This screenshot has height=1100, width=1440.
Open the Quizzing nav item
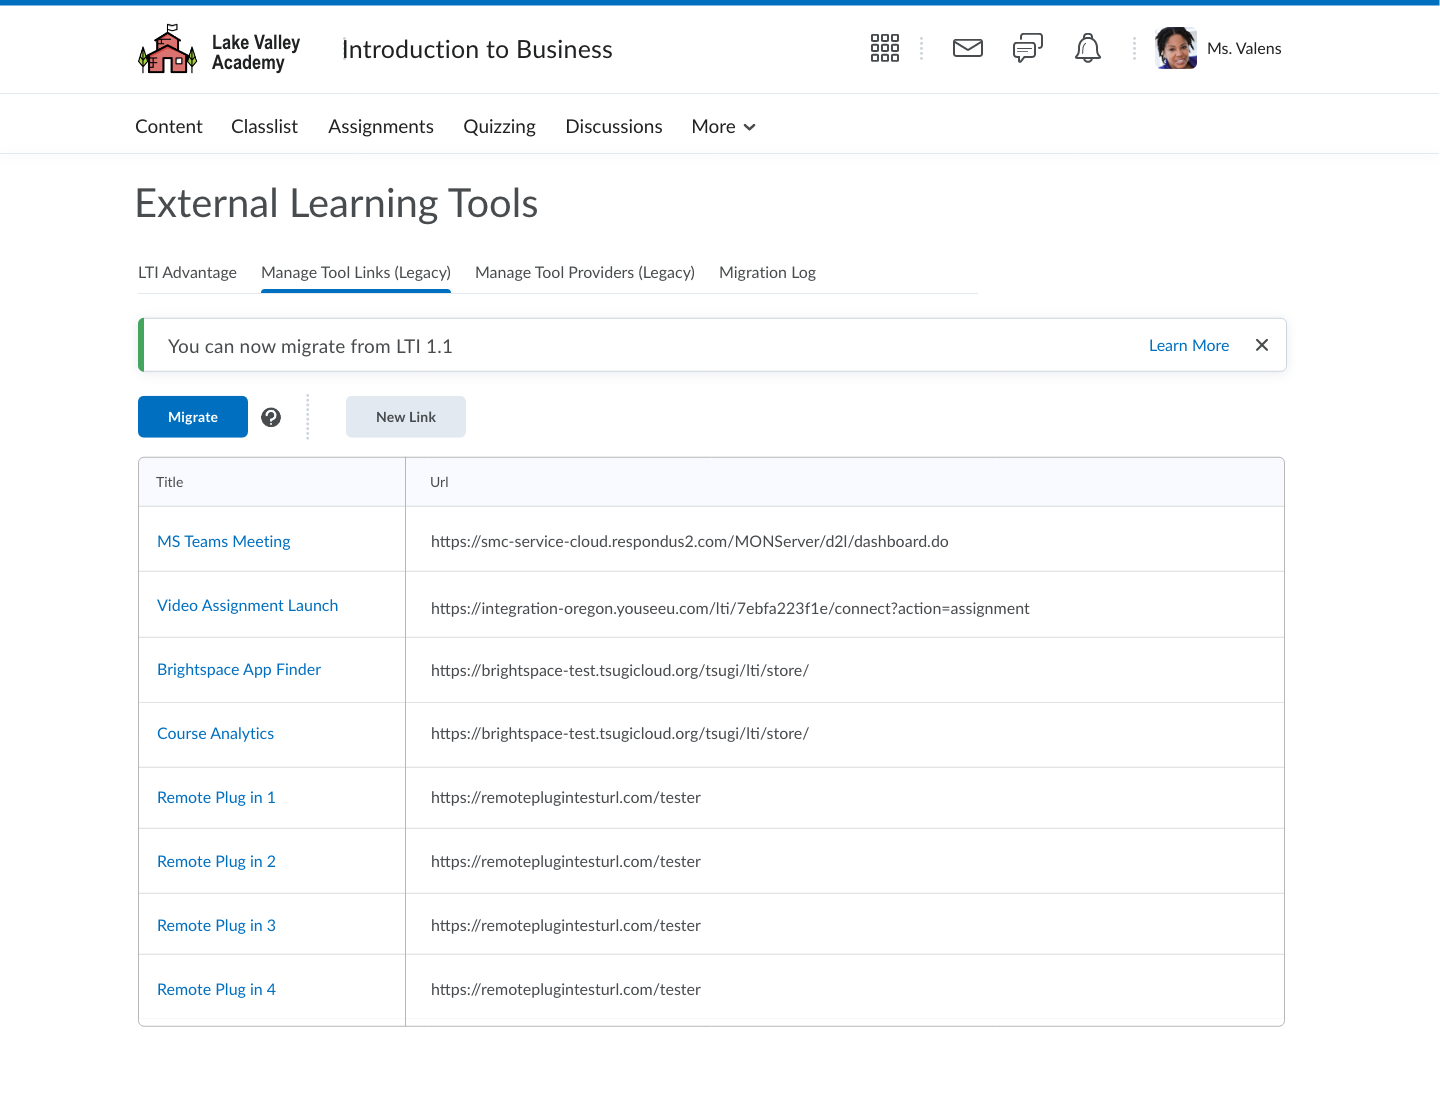point(499,126)
